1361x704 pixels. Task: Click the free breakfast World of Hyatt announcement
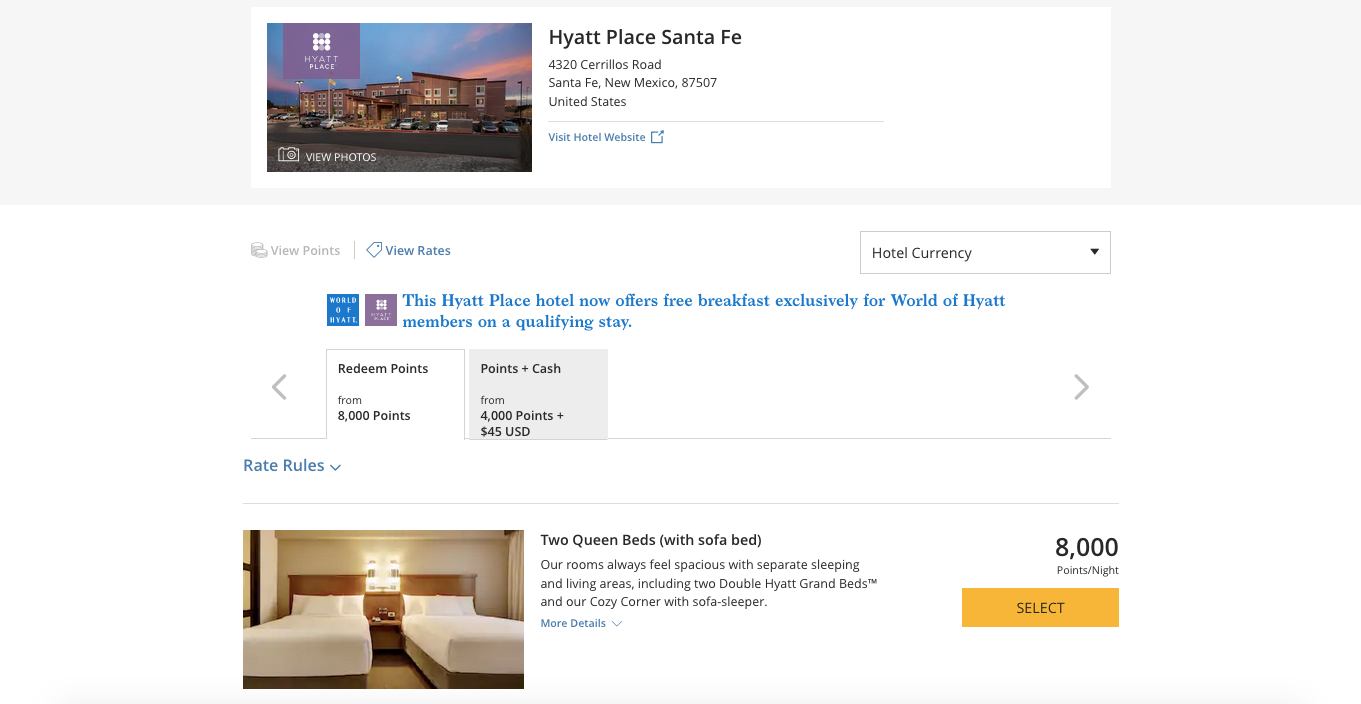click(703, 311)
